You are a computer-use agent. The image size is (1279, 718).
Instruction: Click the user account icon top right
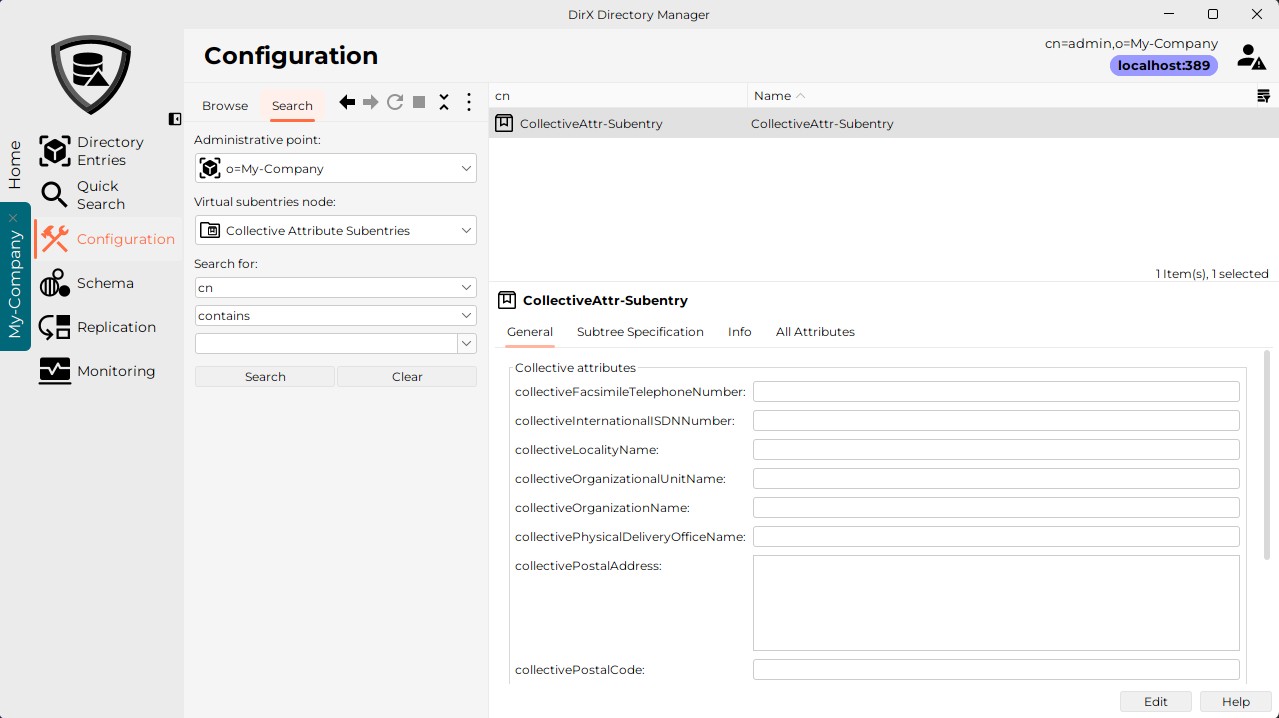coord(1251,57)
